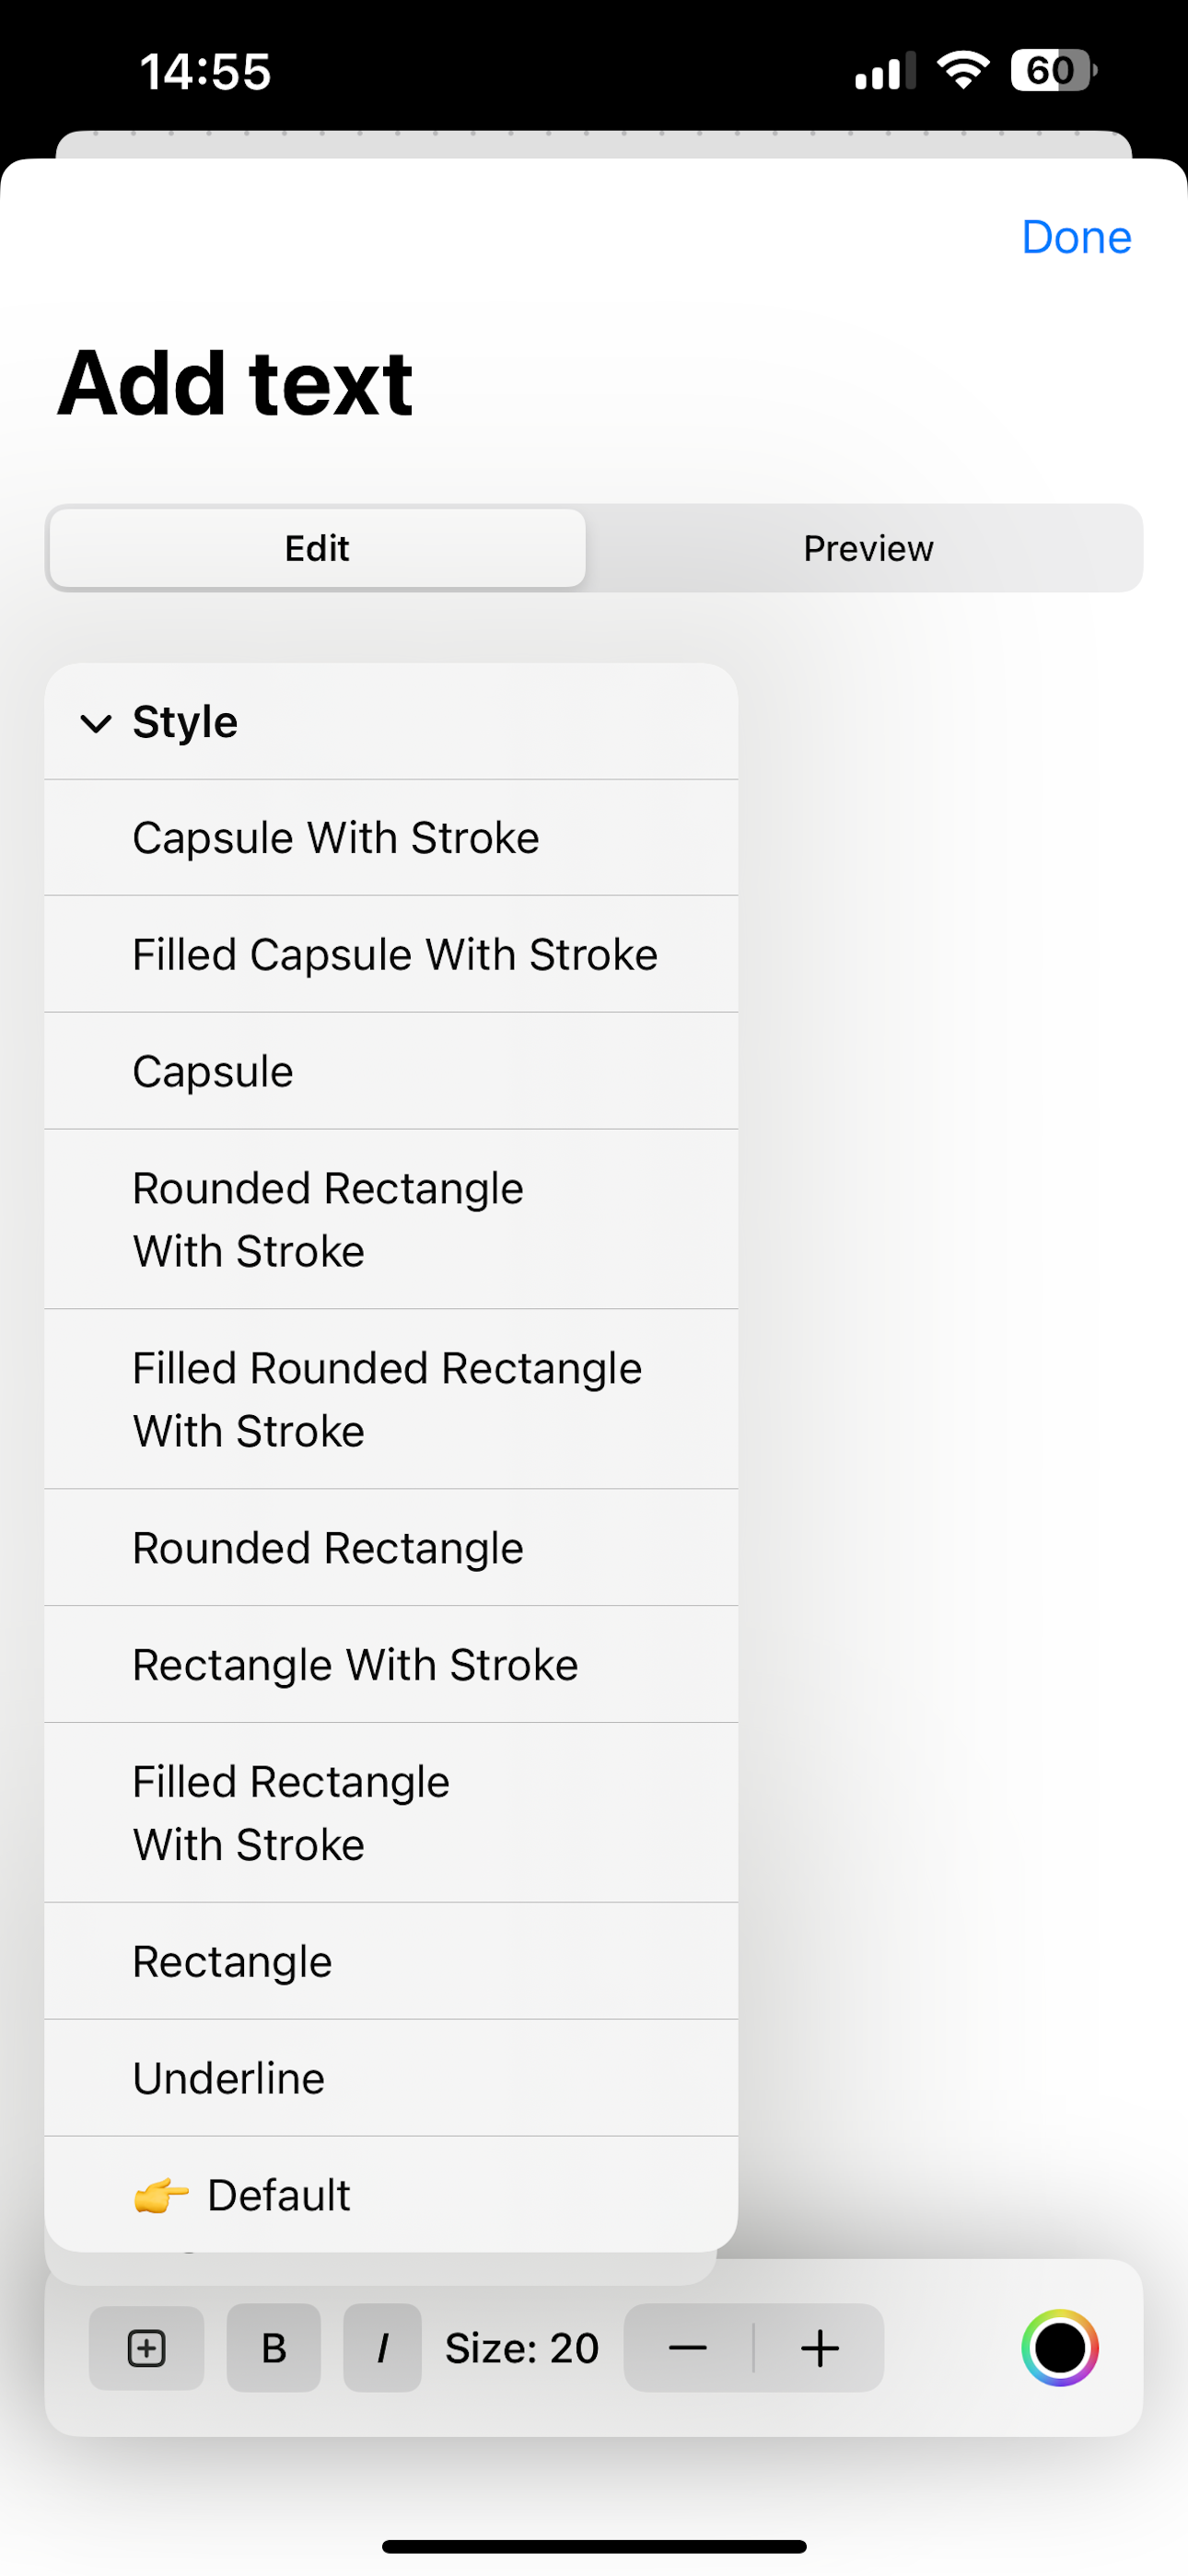Select the Underline style option
Image resolution: width=1188 pixels, height=2576 pixels.
229,2078
